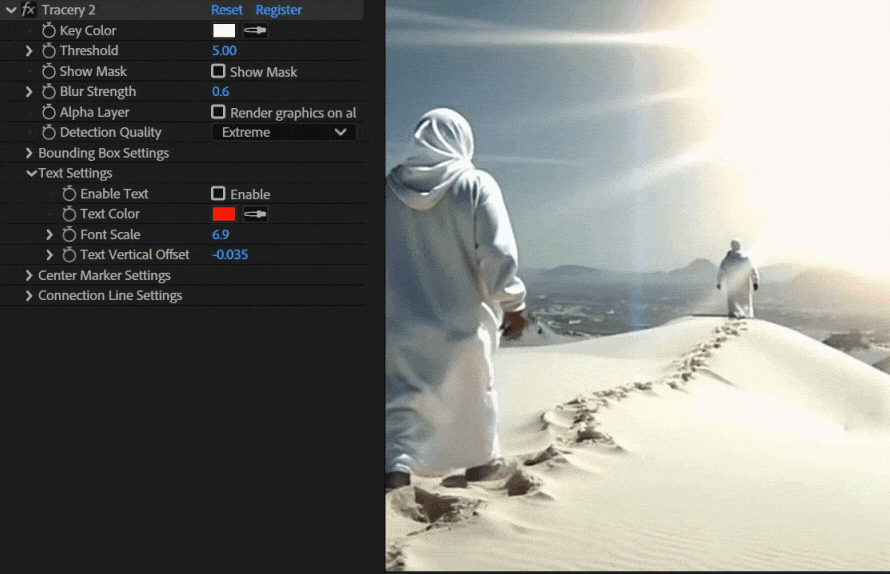The width and height of the screenshot is (890, 574).
Task: Click the Blur Strength stopwatch icon
Action: (x=48, y=92)
